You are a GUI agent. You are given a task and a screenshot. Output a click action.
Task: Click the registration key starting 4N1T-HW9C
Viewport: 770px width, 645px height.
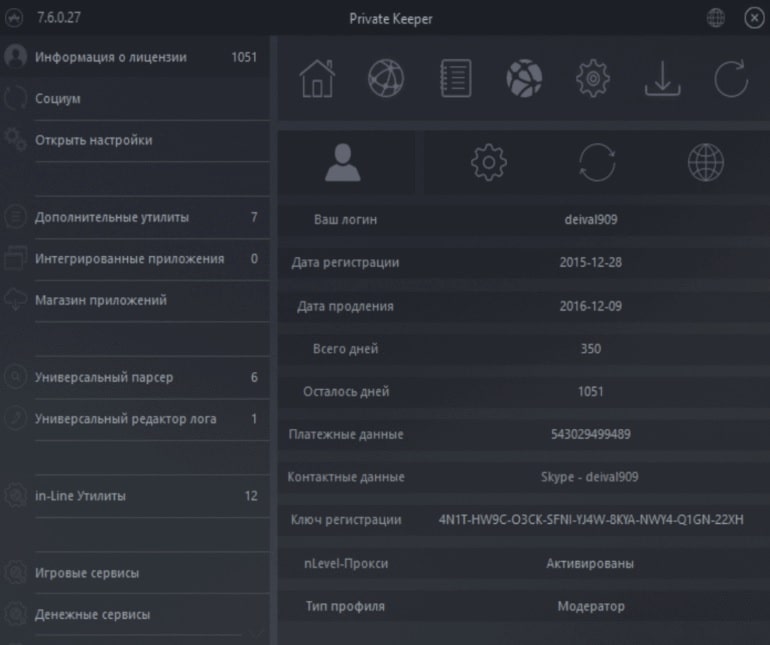[591, 520]
